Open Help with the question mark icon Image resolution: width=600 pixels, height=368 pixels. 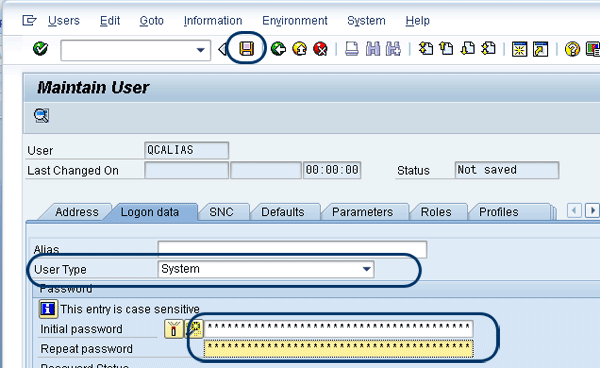click(x=572, y=49)
